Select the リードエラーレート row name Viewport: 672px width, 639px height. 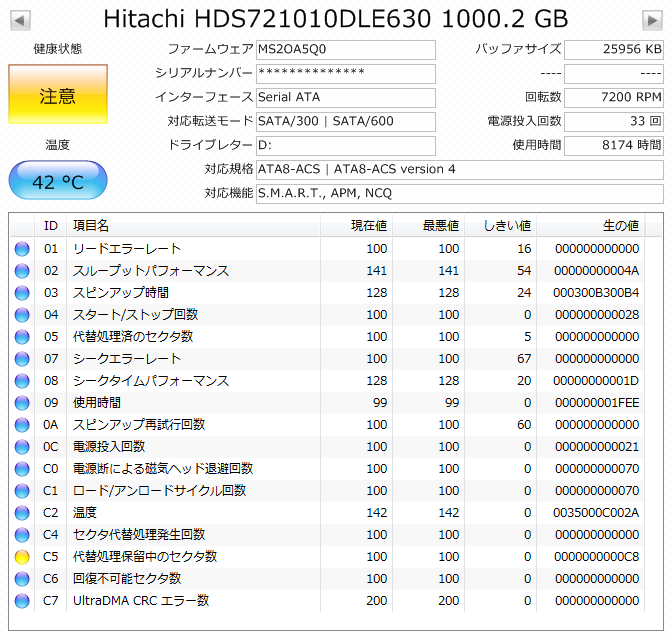pos(127,249)
